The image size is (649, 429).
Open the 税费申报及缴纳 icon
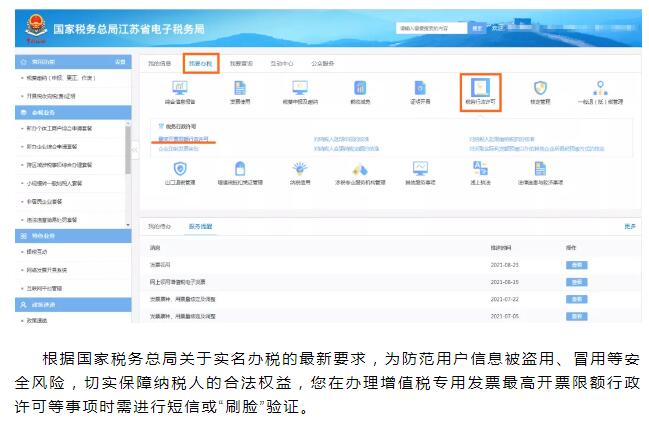300,88
